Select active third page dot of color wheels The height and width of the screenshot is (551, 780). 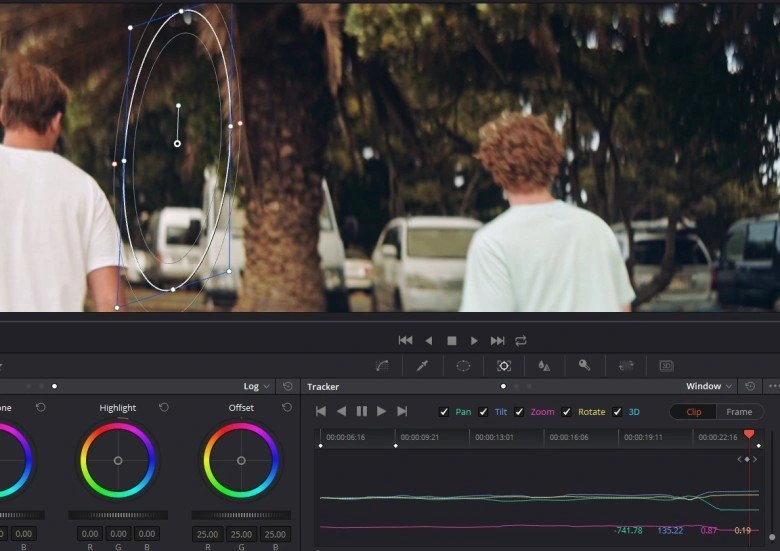click(54, 386)
